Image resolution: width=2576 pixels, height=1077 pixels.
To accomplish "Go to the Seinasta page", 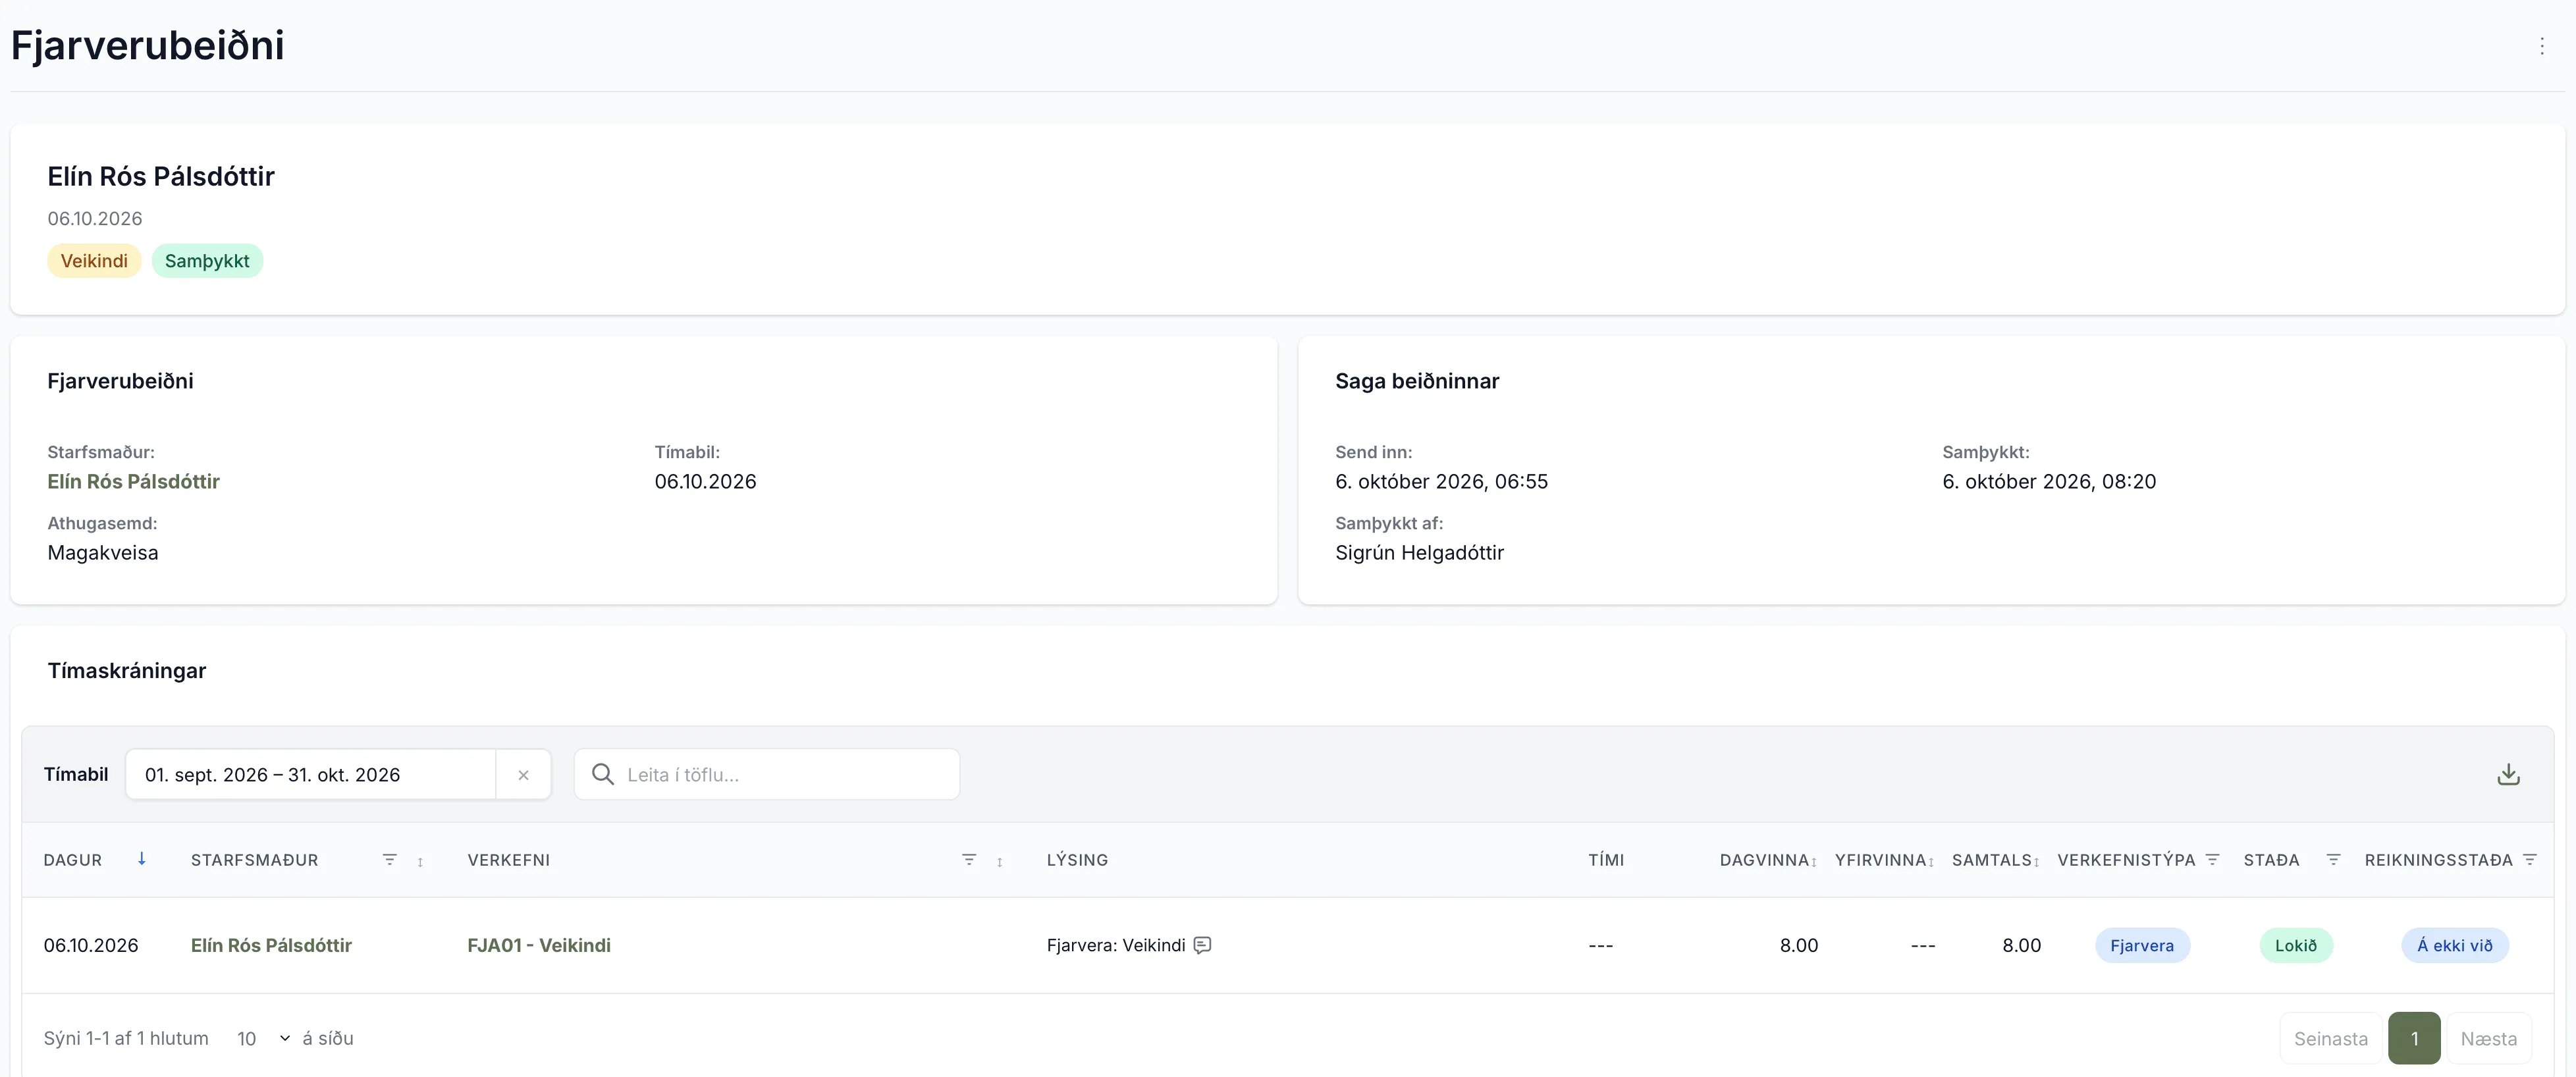I will (2330, 1038).
